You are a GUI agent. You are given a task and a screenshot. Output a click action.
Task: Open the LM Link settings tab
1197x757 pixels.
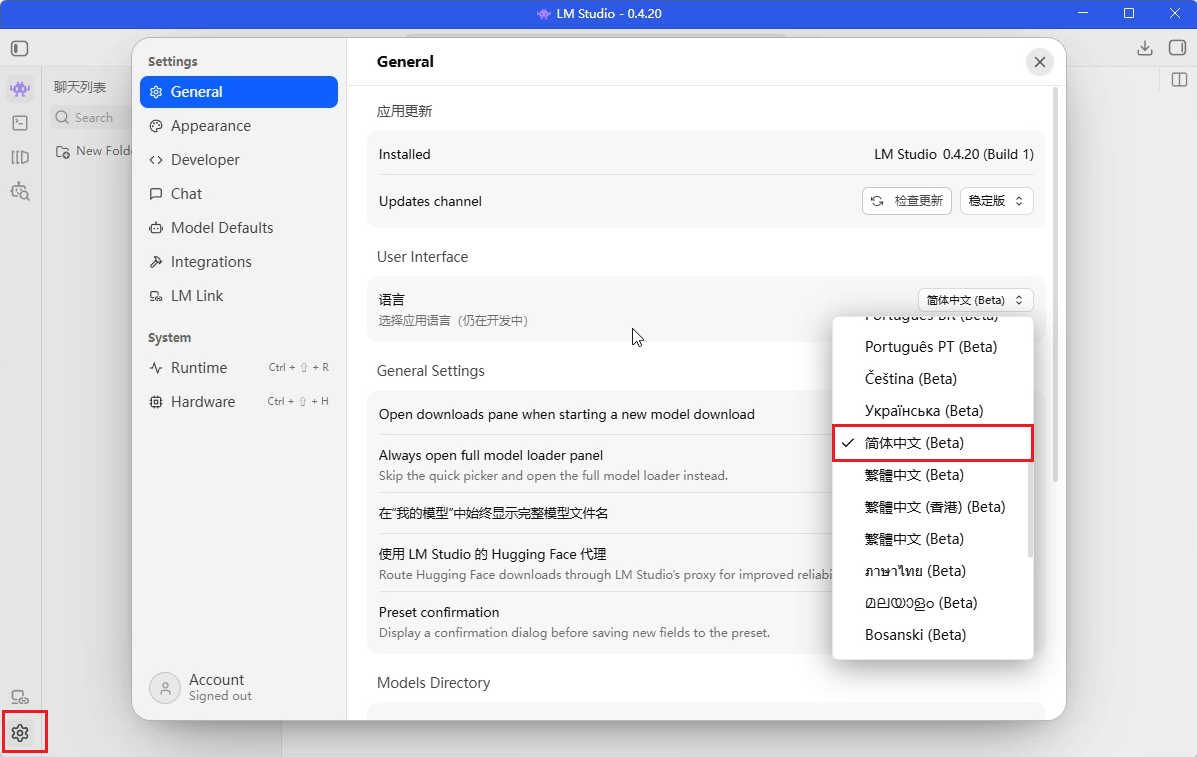pos(239,295)
